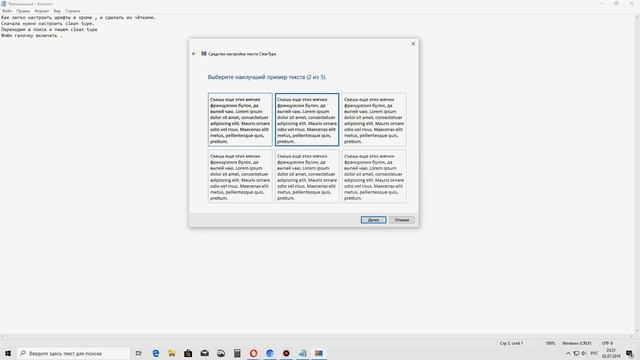This screenshot has height=360, width=640.
Task: Click Далее to continue the wizard
Action: (373, 220)
